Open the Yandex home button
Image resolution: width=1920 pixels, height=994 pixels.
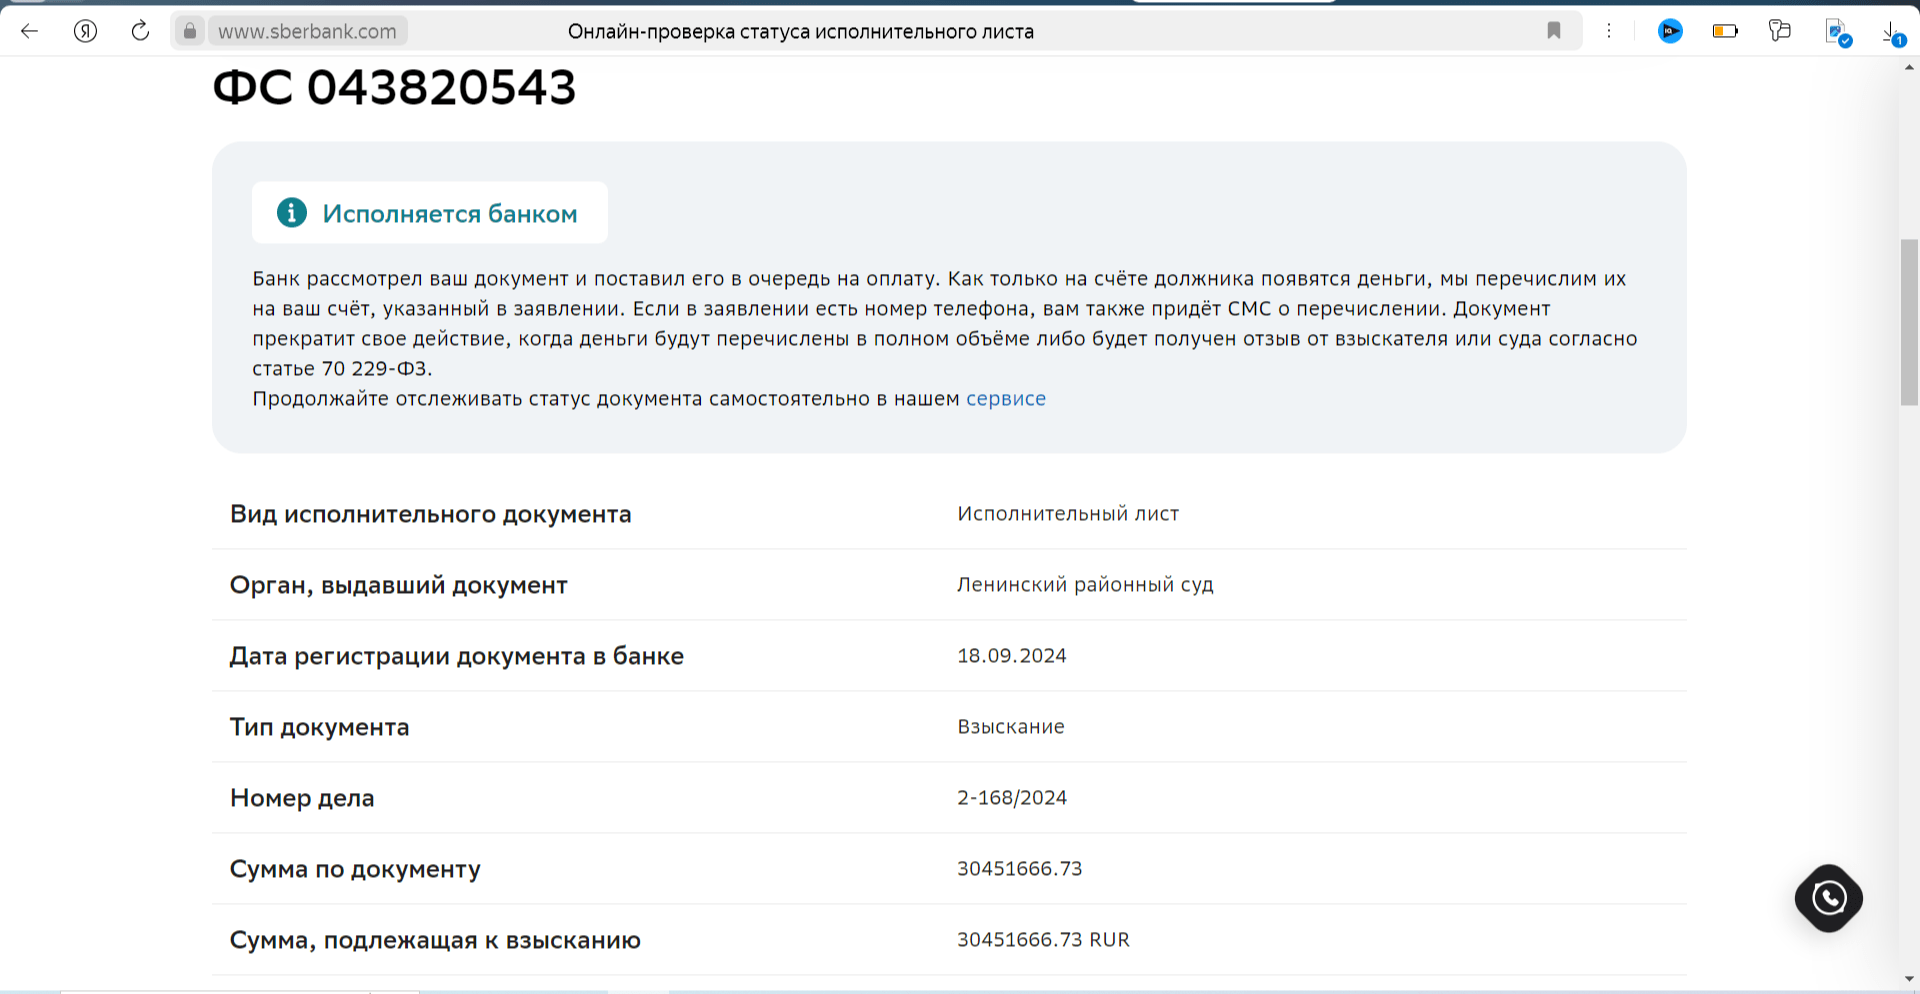click(x=86, y=31)
